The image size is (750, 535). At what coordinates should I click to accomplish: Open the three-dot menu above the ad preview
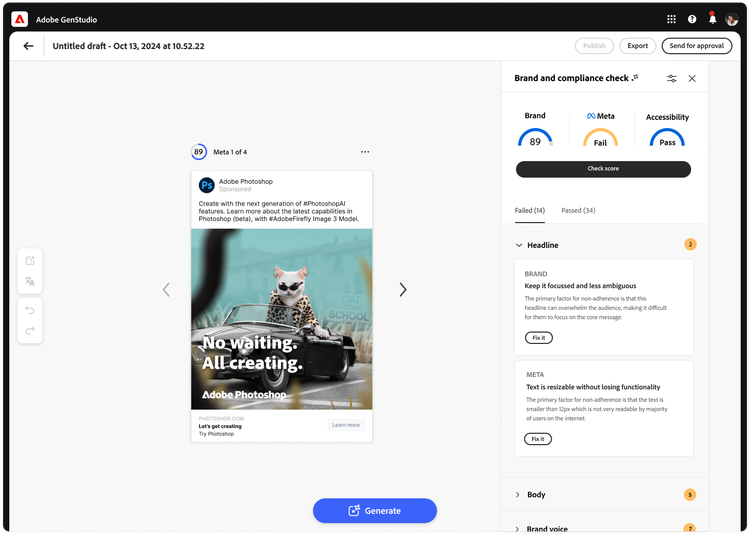(365, 152)
